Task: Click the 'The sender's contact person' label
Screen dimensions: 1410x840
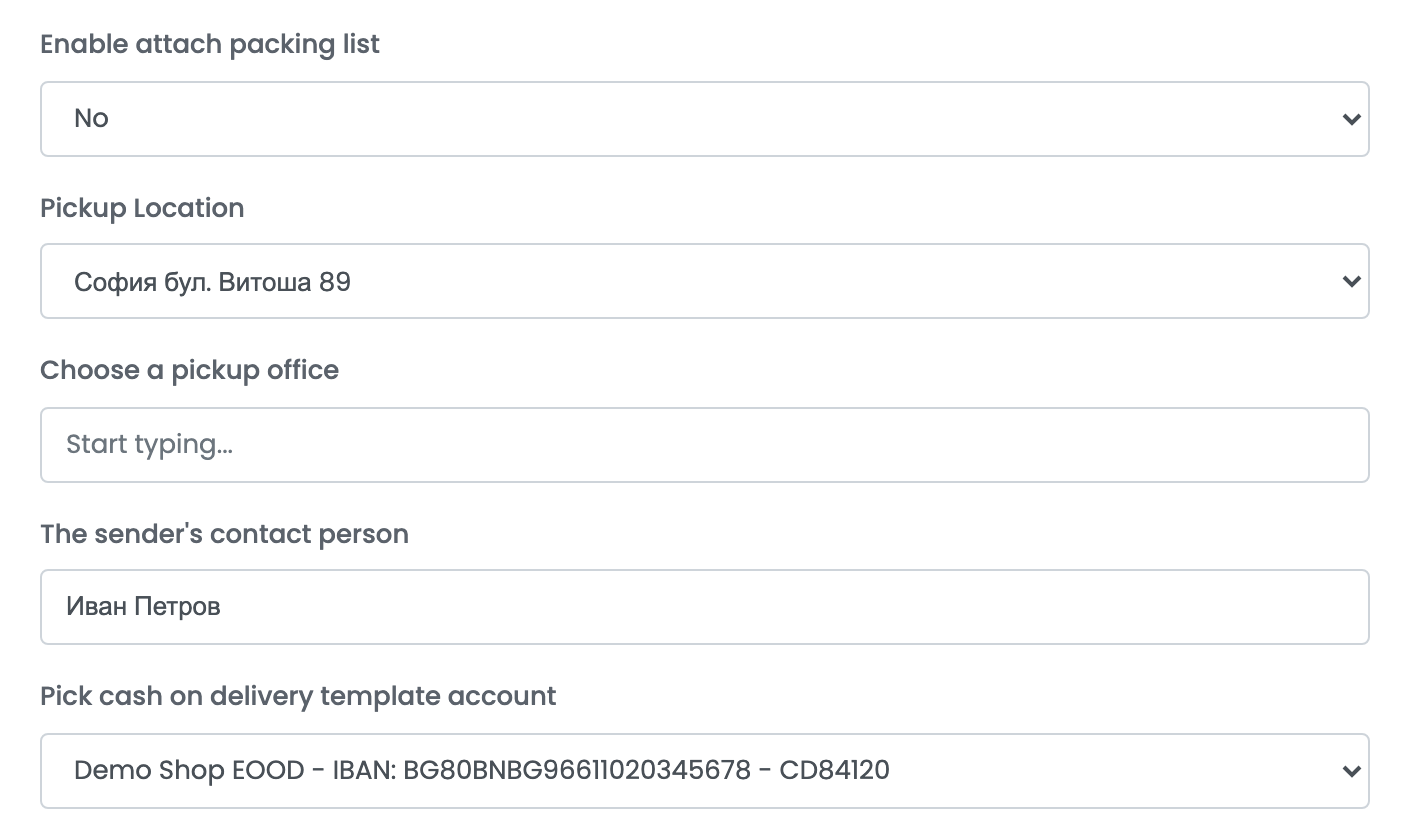Action: pos(225,534)
